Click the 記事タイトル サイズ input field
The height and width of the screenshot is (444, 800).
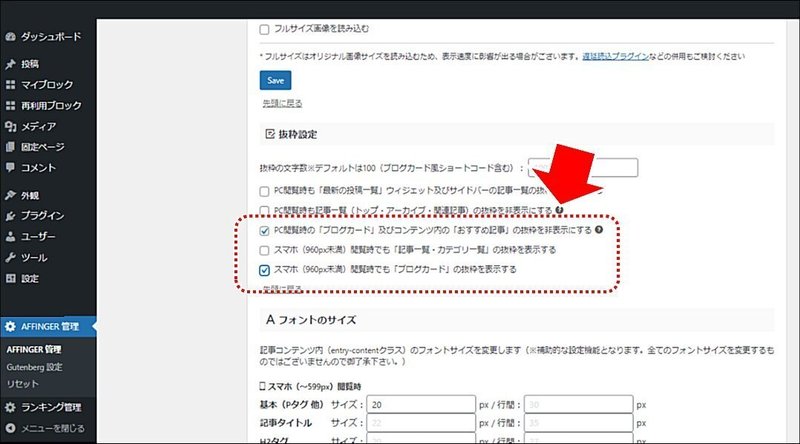[x=421, y=423]
